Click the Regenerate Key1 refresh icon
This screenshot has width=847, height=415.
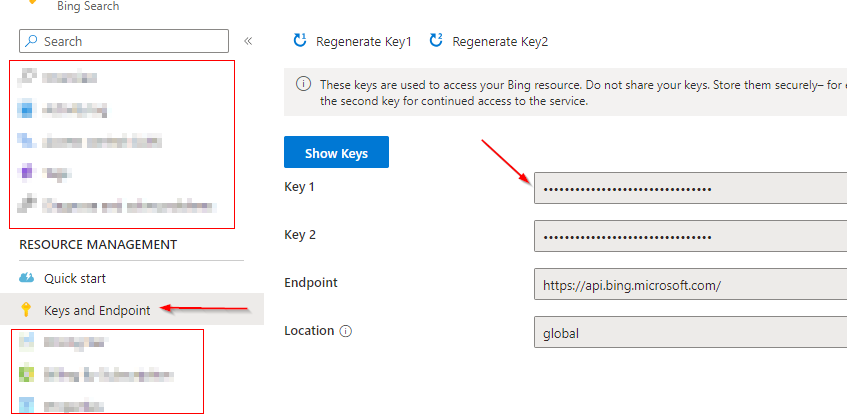tap(299, 41)
